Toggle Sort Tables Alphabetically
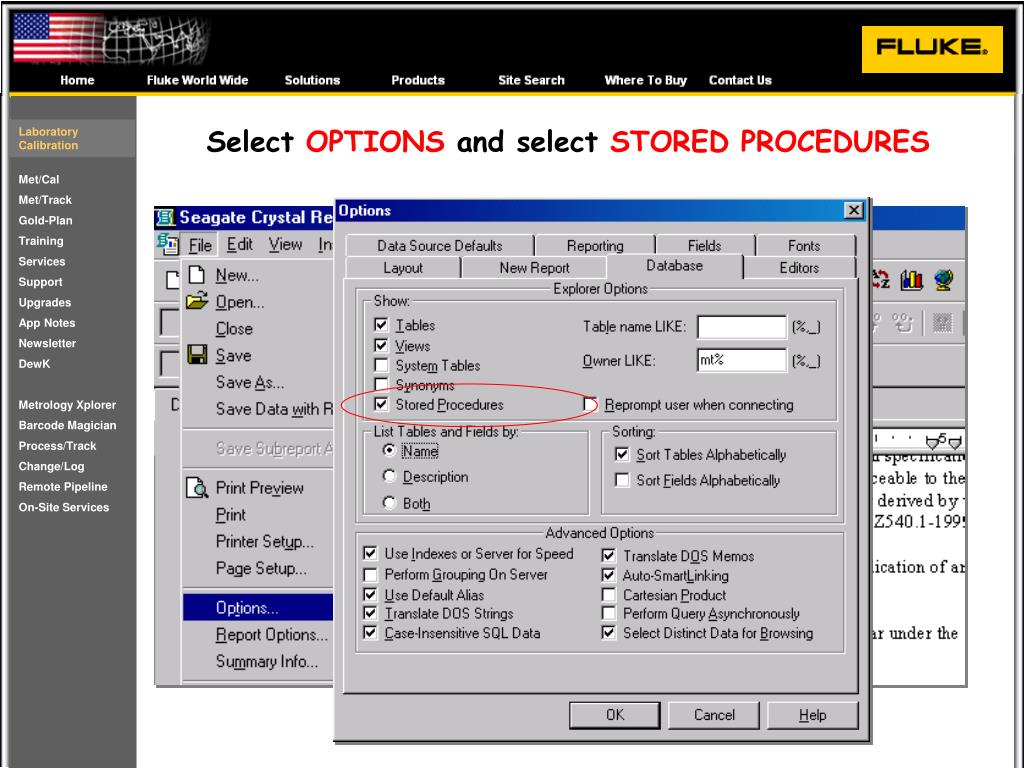The width and height of the screenshot is (1024, 768). click(622, 455)
